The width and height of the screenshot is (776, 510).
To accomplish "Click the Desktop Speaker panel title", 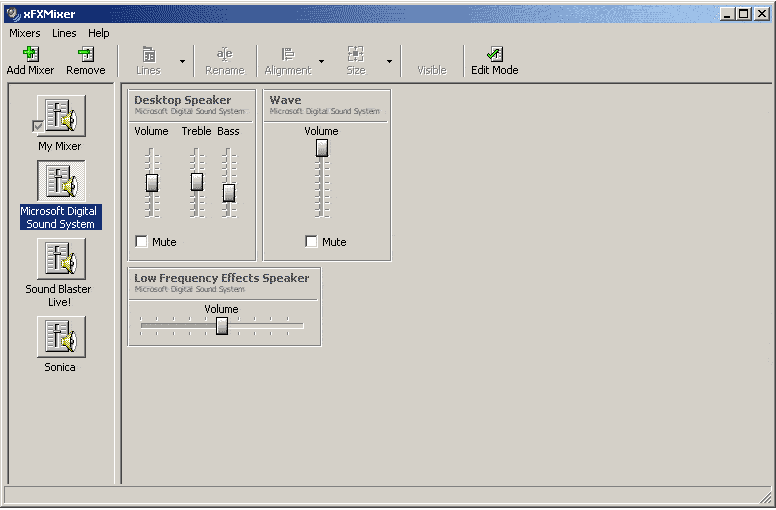I will coord(183,100).
